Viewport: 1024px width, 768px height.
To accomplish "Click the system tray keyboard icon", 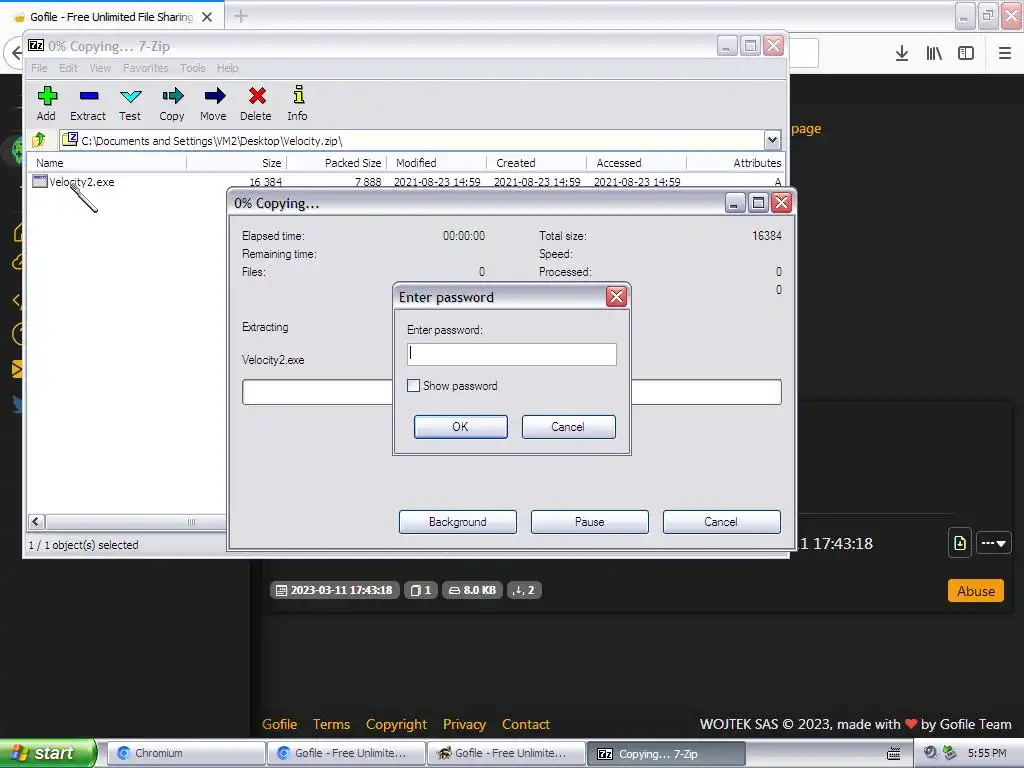I will 893,753.
